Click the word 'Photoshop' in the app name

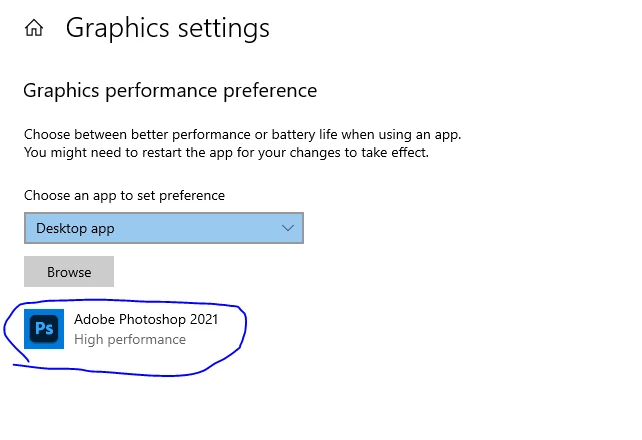pos(152,320)
